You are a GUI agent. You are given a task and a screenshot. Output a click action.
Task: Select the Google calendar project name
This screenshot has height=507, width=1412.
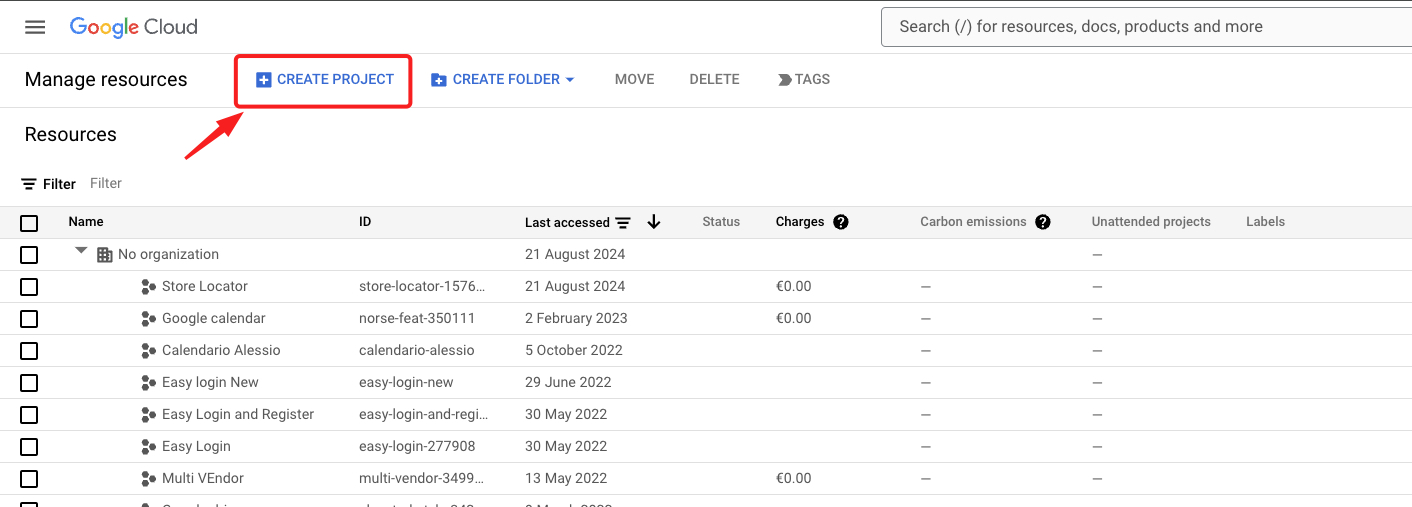point(214,319)
